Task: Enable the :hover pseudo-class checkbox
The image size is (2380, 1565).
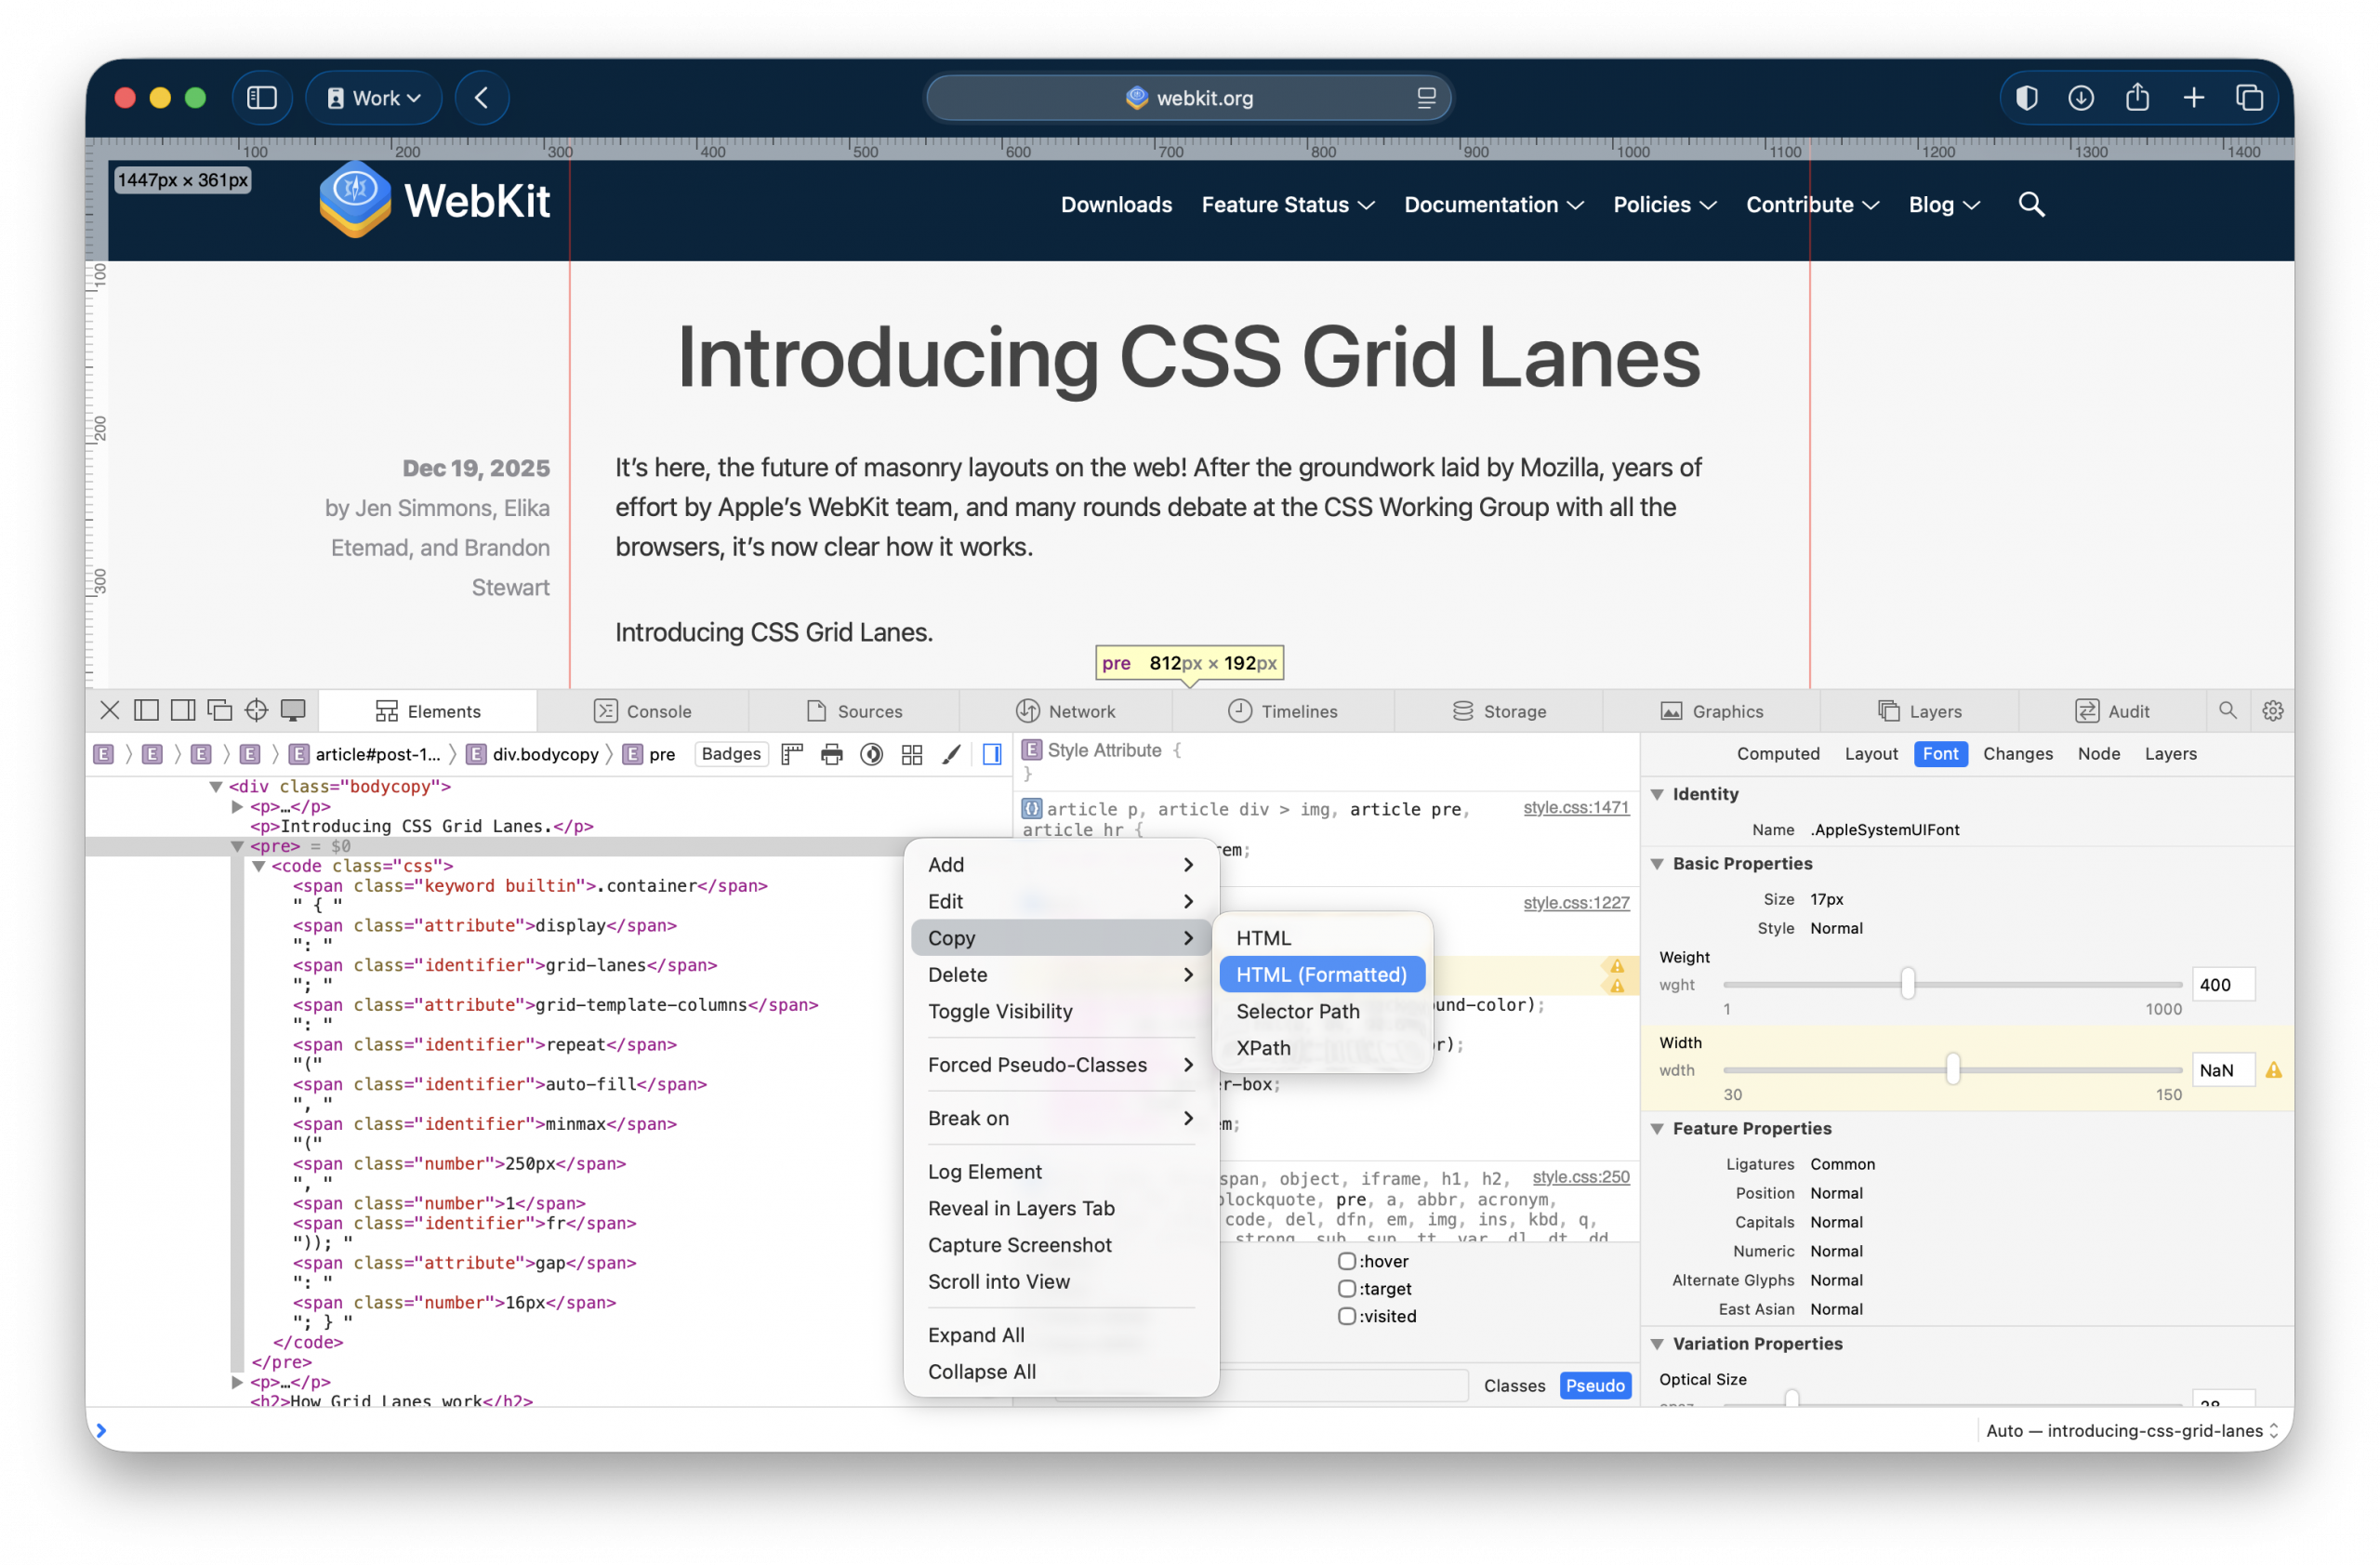Action: [1347, 1261]
